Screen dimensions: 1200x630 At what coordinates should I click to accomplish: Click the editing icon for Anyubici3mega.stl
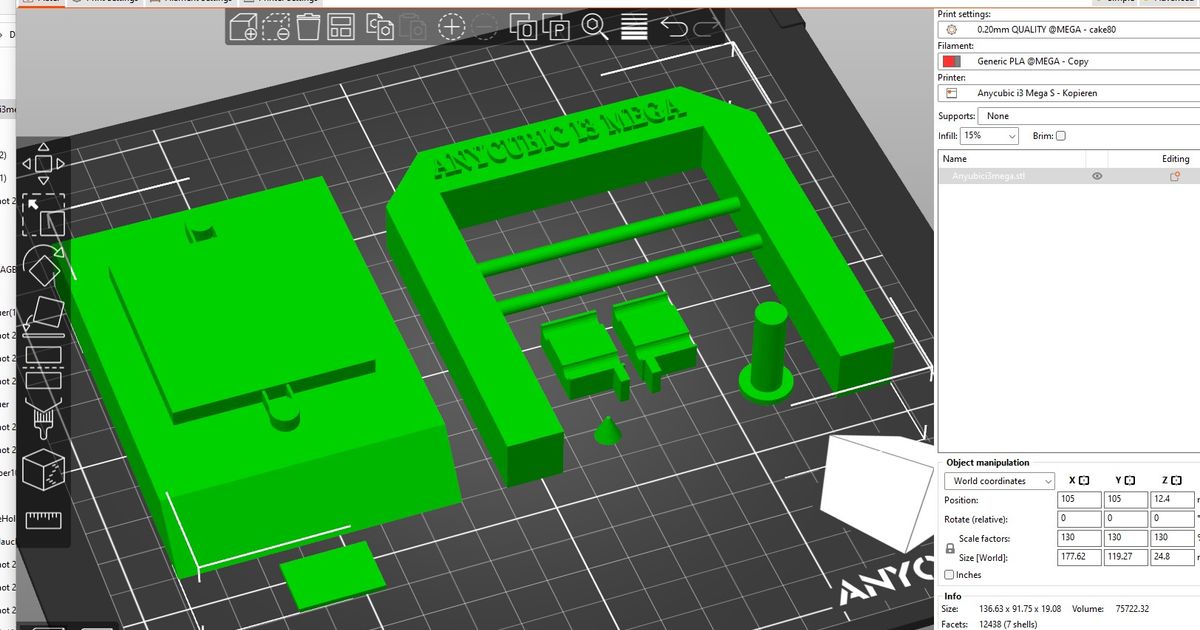tap(1175, 176)
